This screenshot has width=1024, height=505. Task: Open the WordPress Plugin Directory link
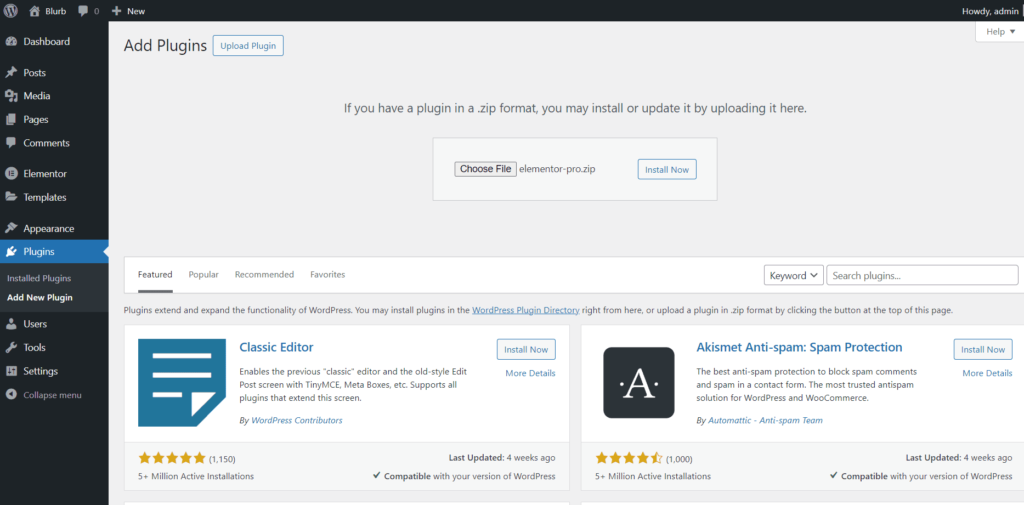[x=526, y=310]
